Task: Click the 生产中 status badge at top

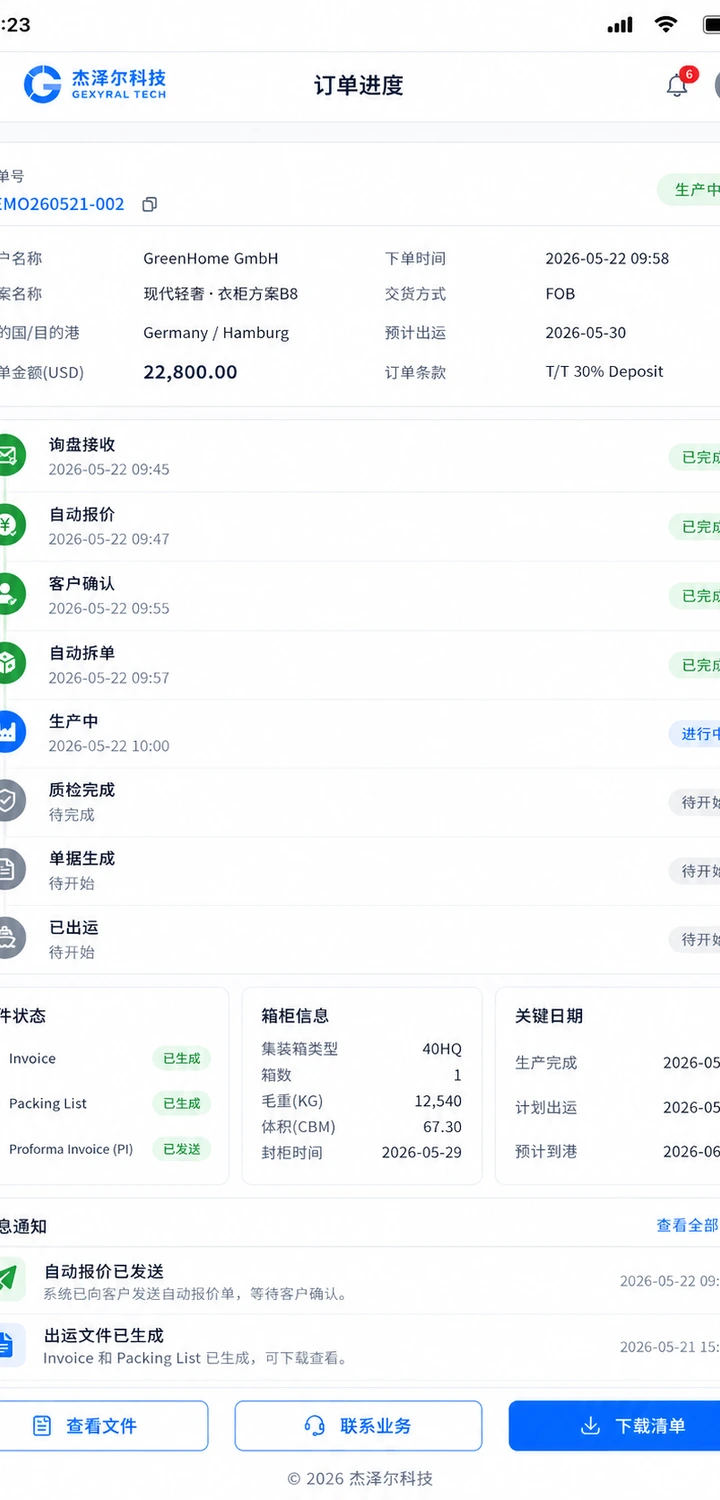Action: [690, 190]
